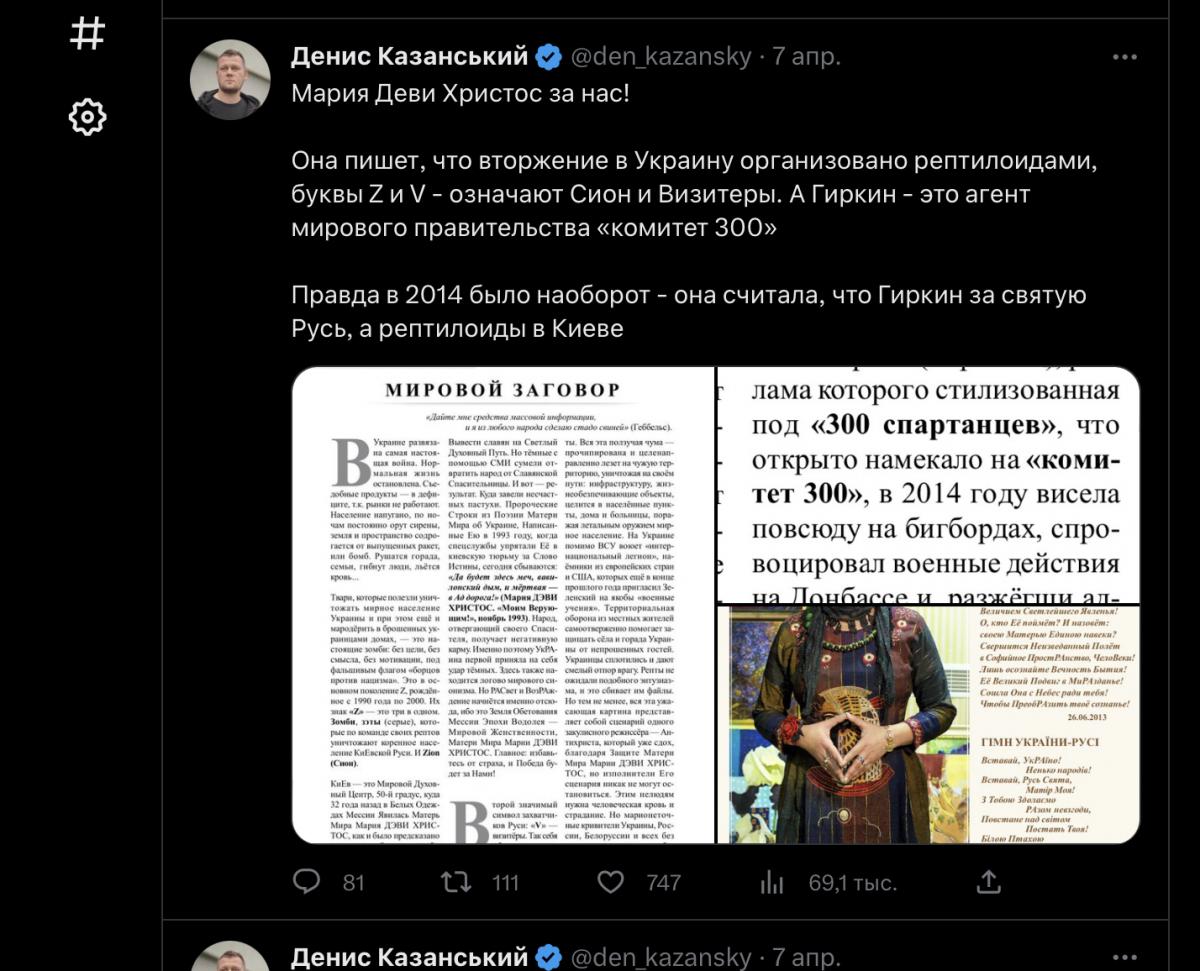Reply to the tweet via the comment bubble icon
Viewport: 1200px width, 971px height.
[x=306, y=881]
